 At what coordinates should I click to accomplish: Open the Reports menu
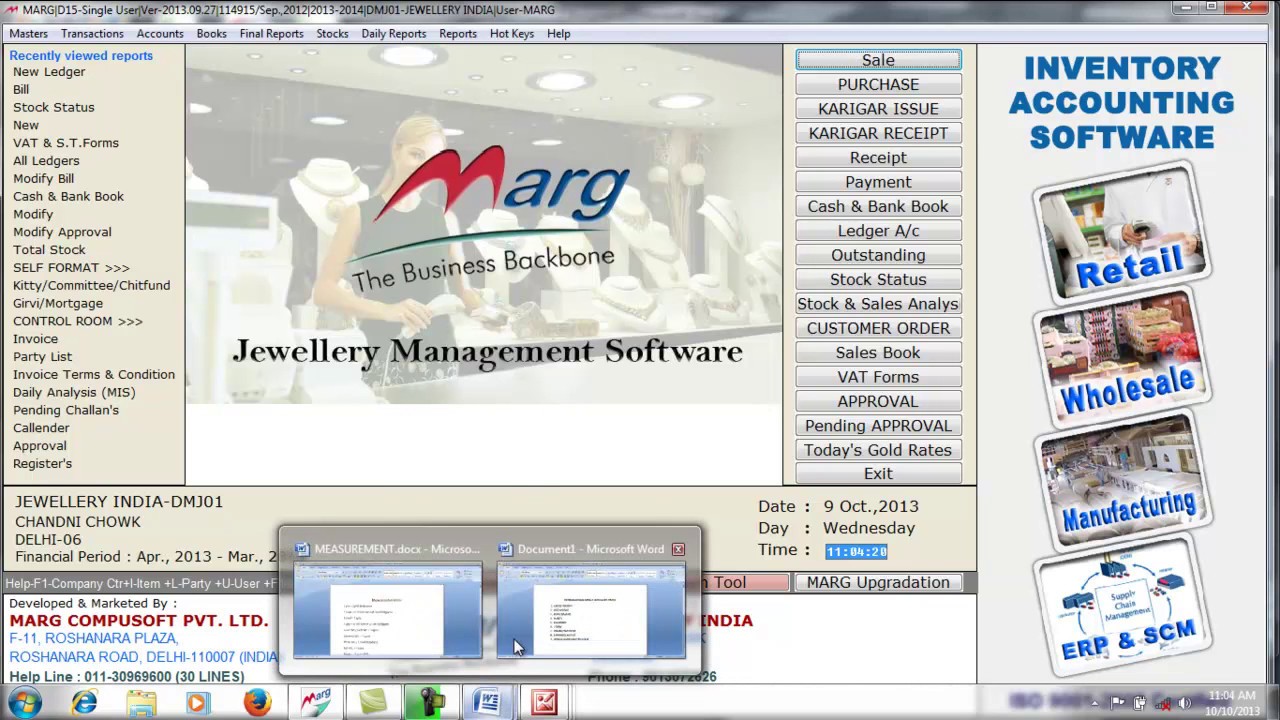coord(458,34)
